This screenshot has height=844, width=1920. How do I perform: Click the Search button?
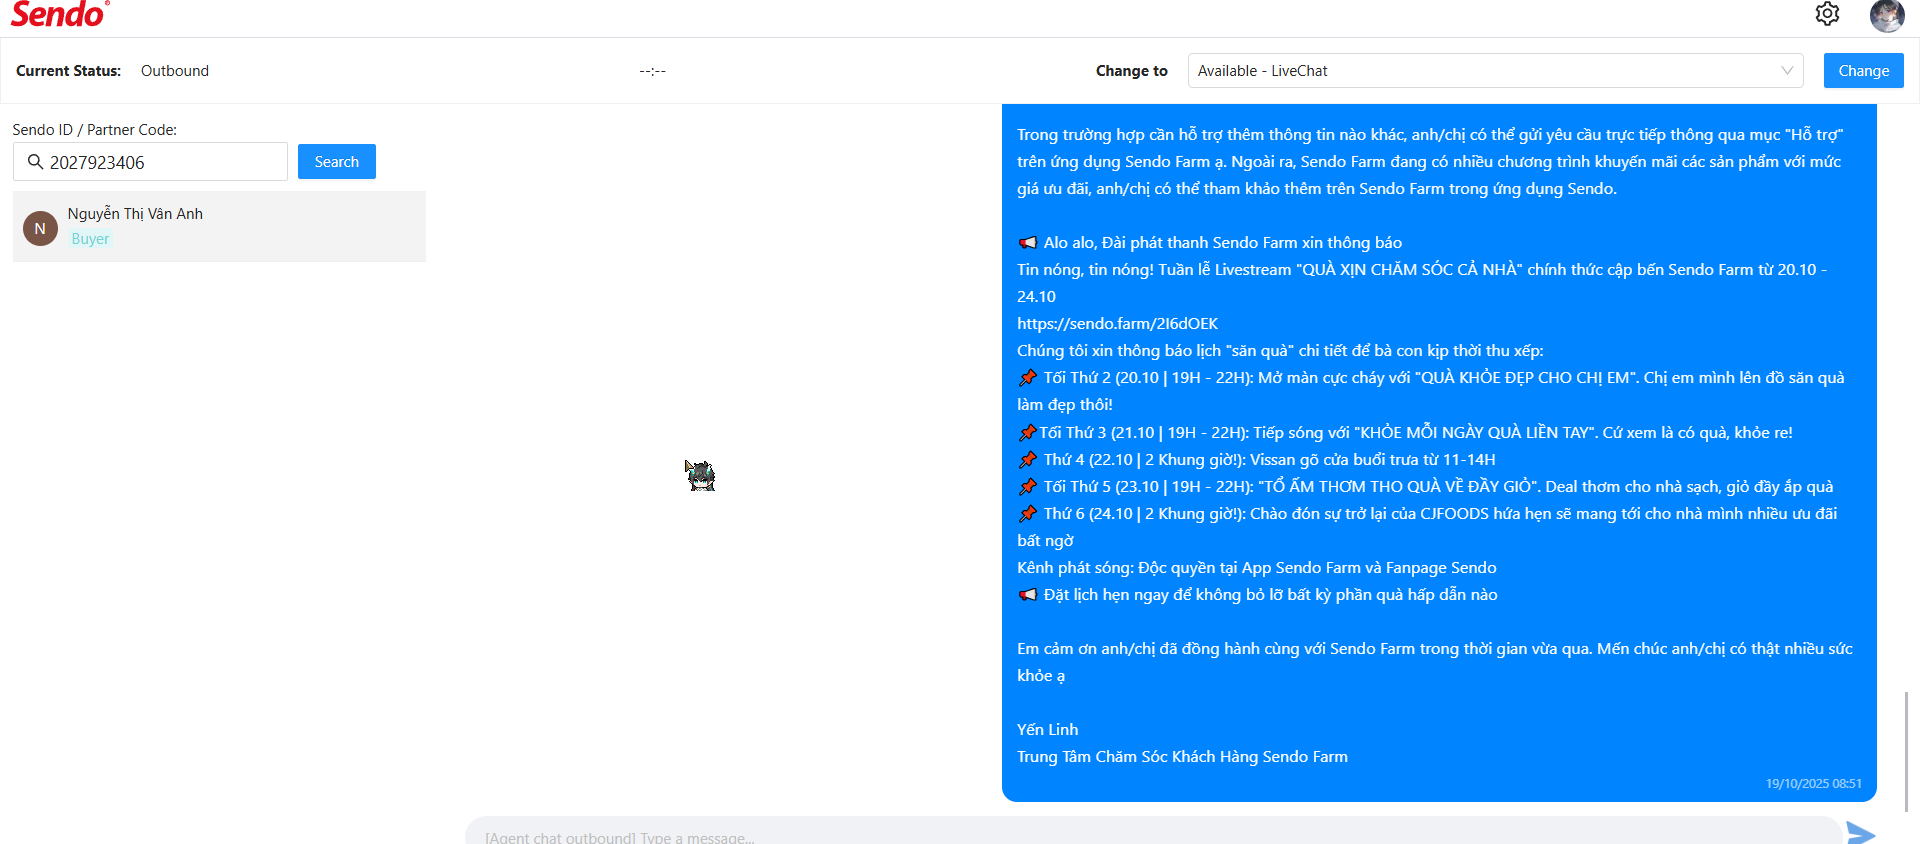click(336, 162)
